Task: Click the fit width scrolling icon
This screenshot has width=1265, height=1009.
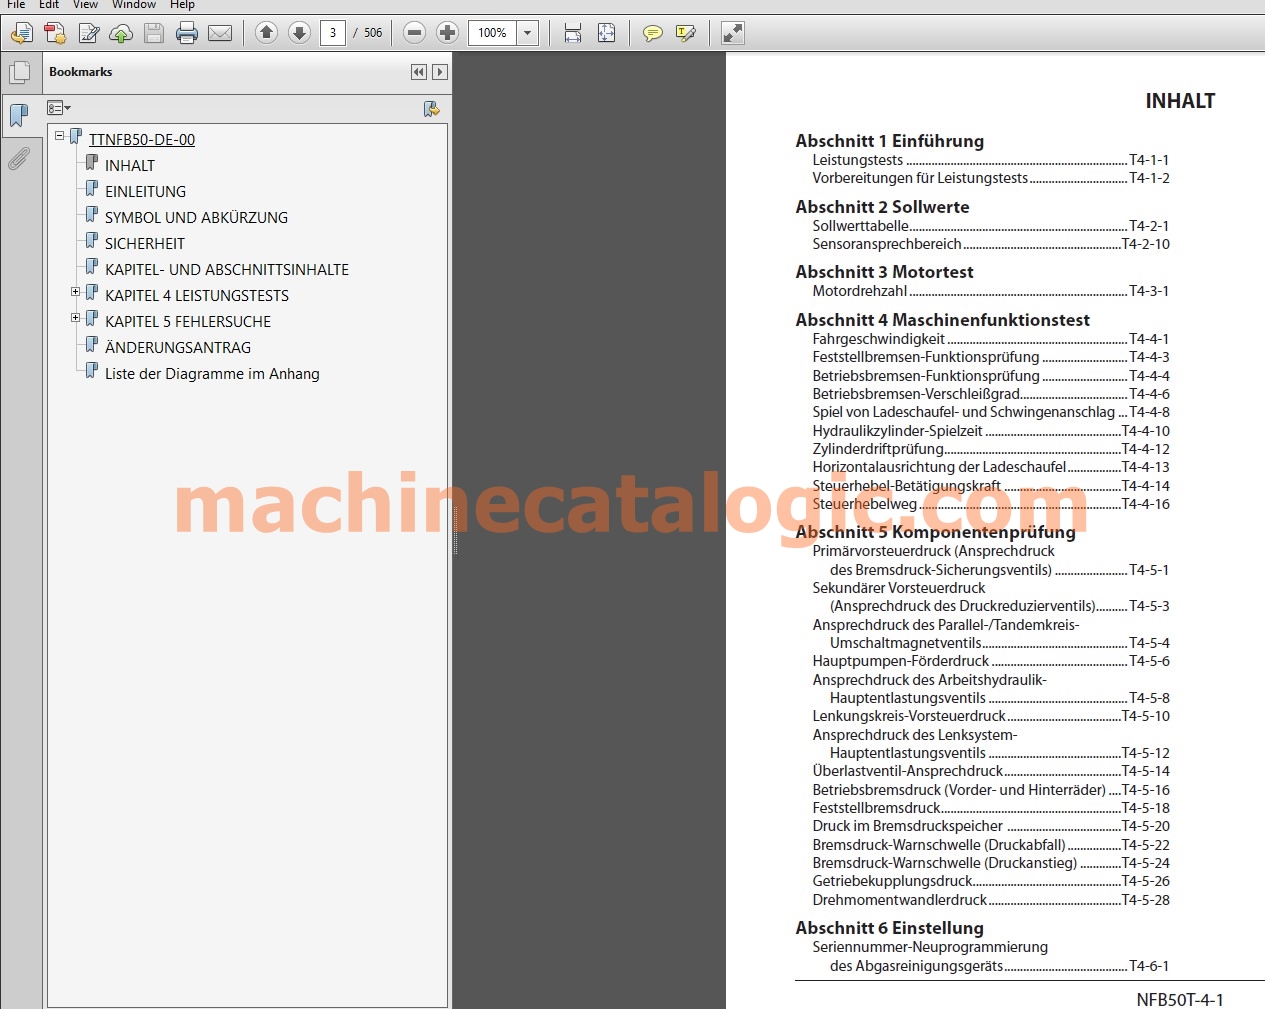Action: click(573, 33)
